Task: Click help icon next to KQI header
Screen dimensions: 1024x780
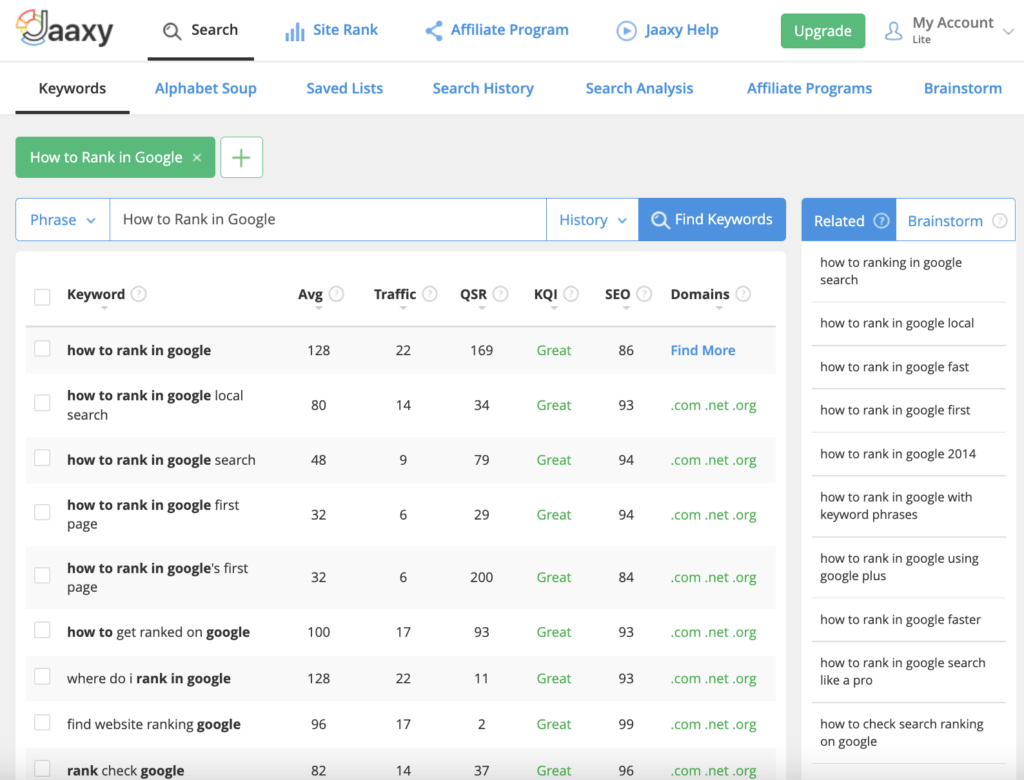Action: 571,294
